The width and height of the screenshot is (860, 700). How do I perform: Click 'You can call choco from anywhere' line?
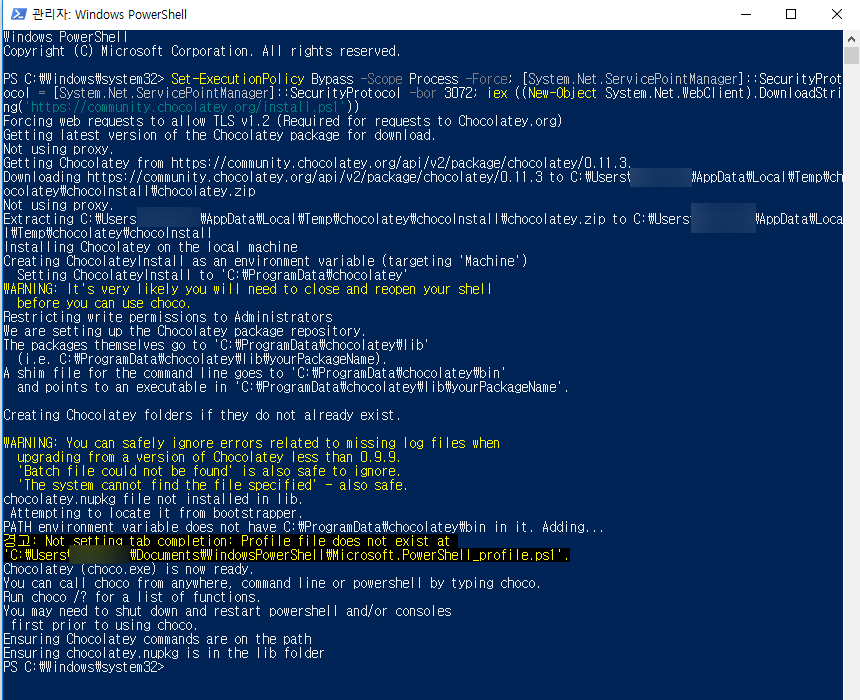coord(272,583)
